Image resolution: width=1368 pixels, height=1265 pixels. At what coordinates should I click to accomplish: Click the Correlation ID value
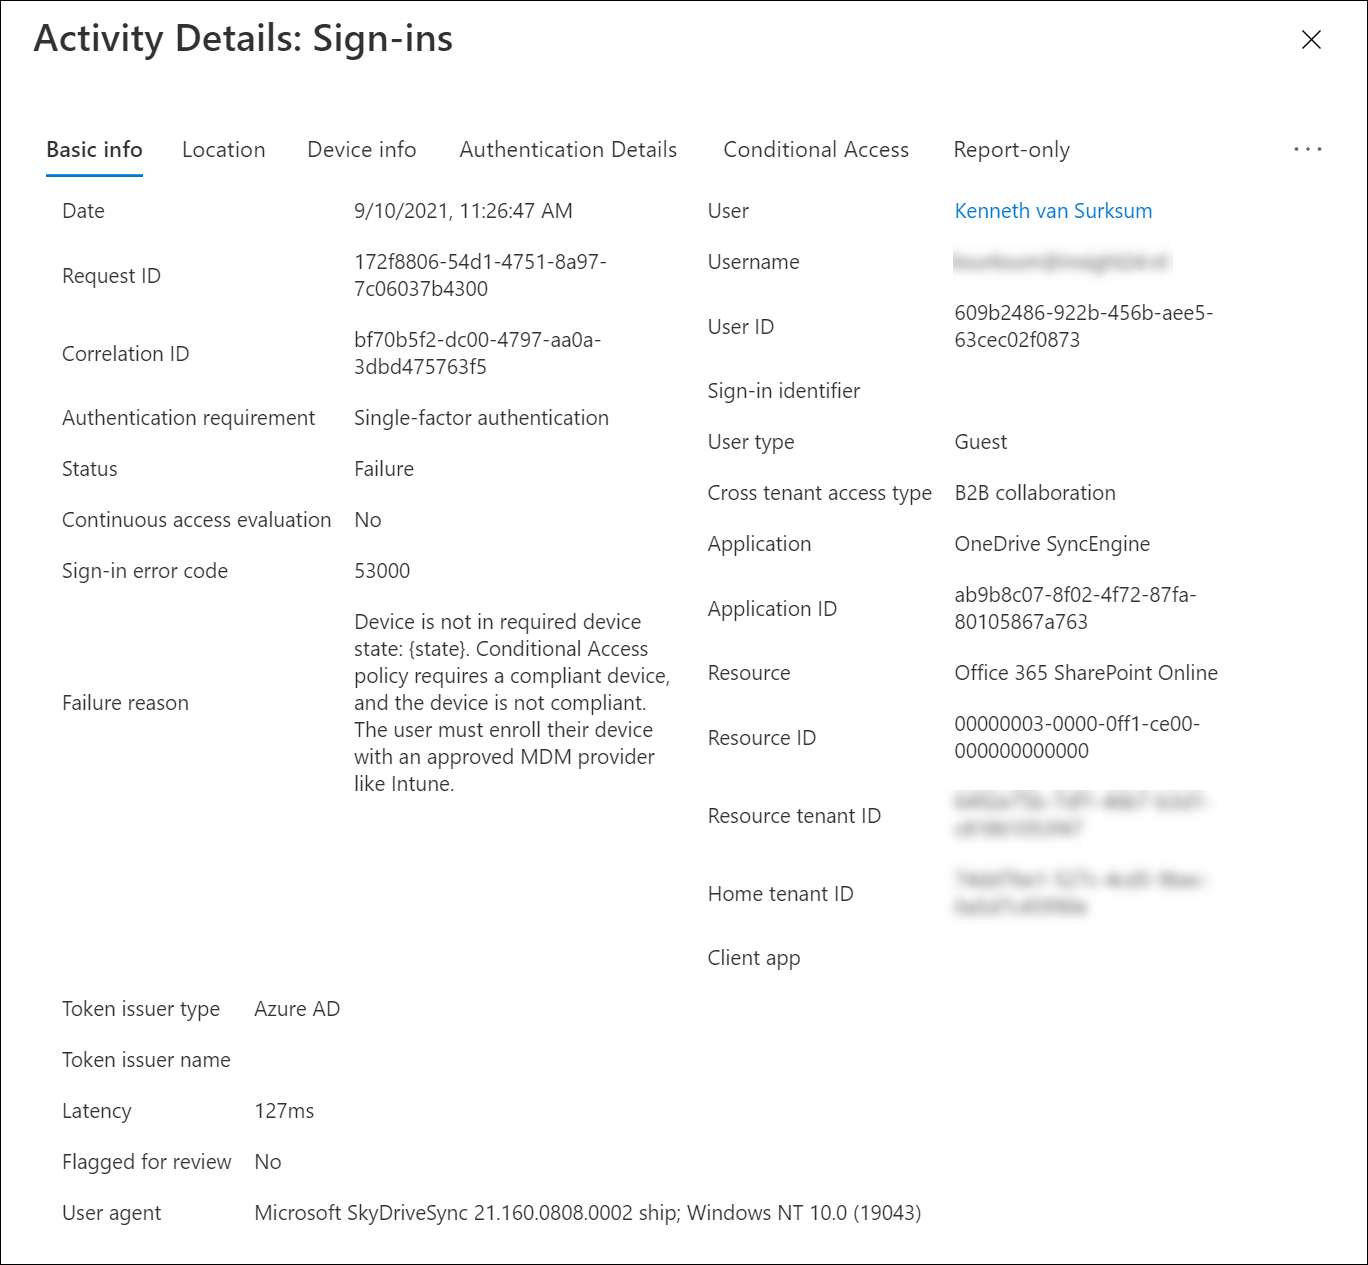[x=477, y=353]
